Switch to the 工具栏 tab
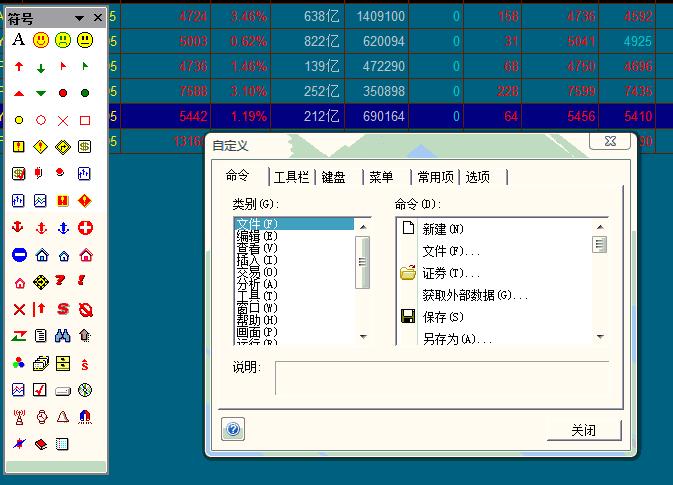Screen dimensions: 673x485 pos(292,177)
